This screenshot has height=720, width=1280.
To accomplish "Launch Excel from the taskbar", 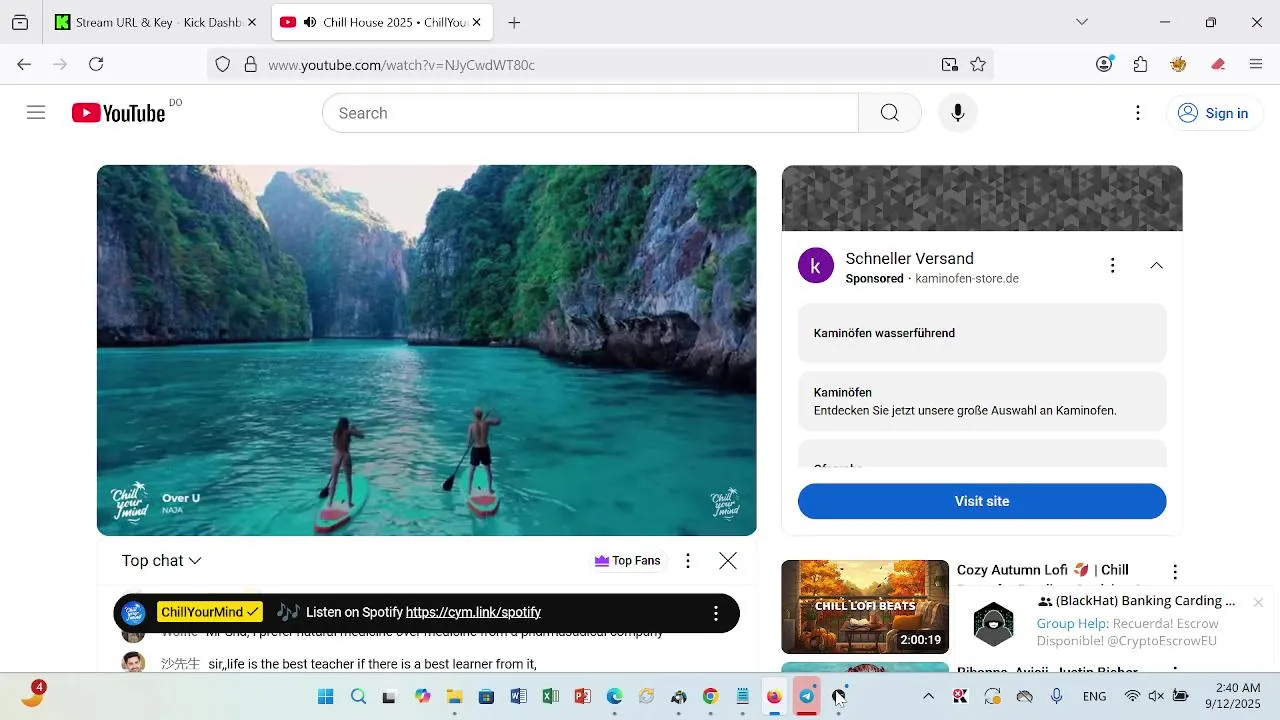I will point(550,696).
